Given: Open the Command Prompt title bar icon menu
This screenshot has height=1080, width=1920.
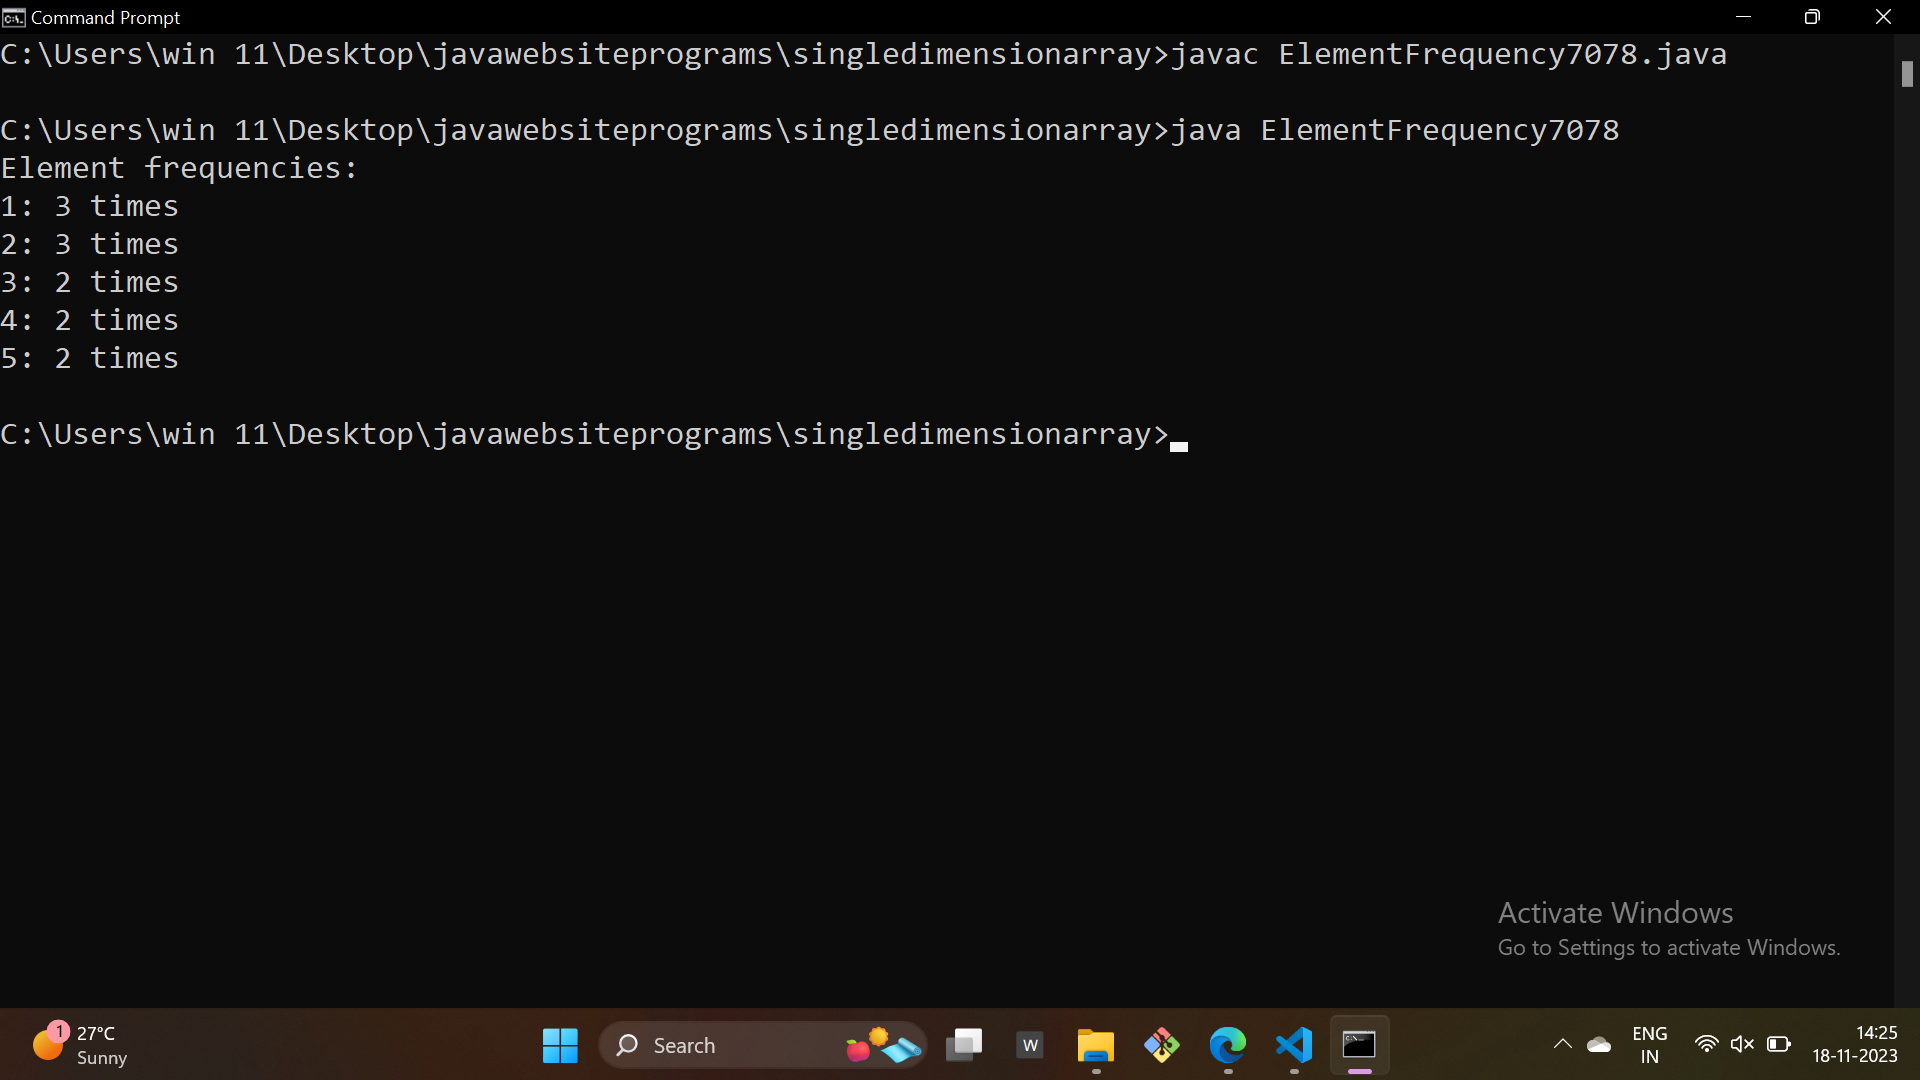Looking at the screenshot, I should 13,17.
